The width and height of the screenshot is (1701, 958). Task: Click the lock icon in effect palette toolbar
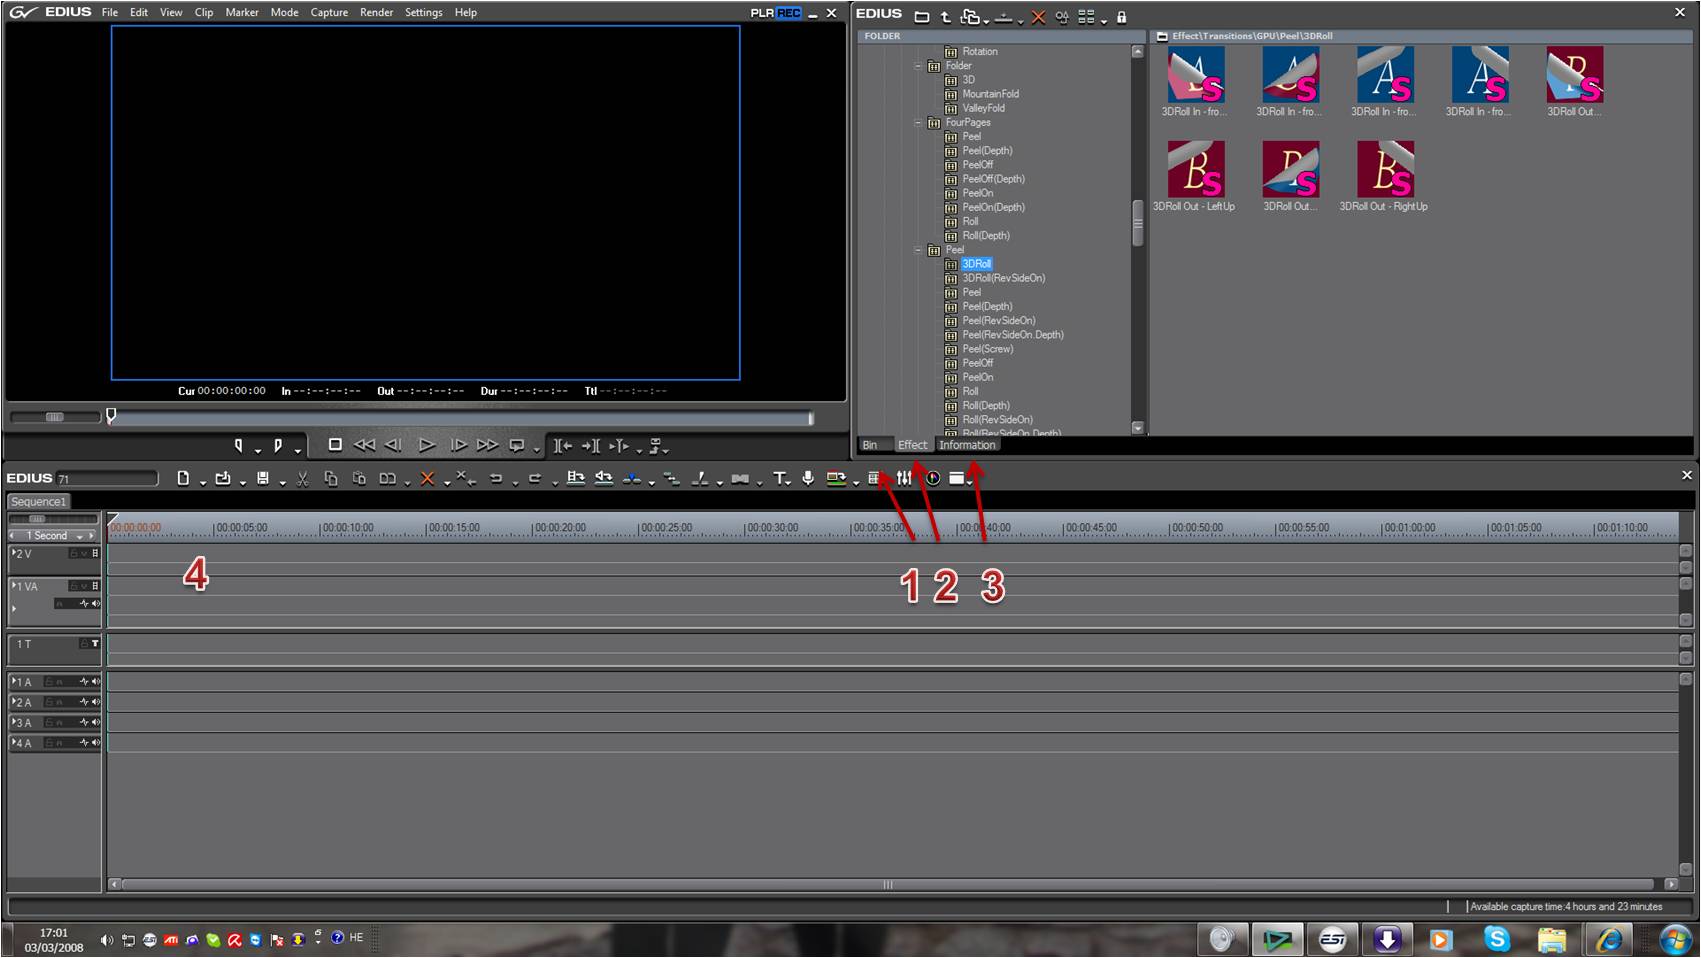[1122, 17]
